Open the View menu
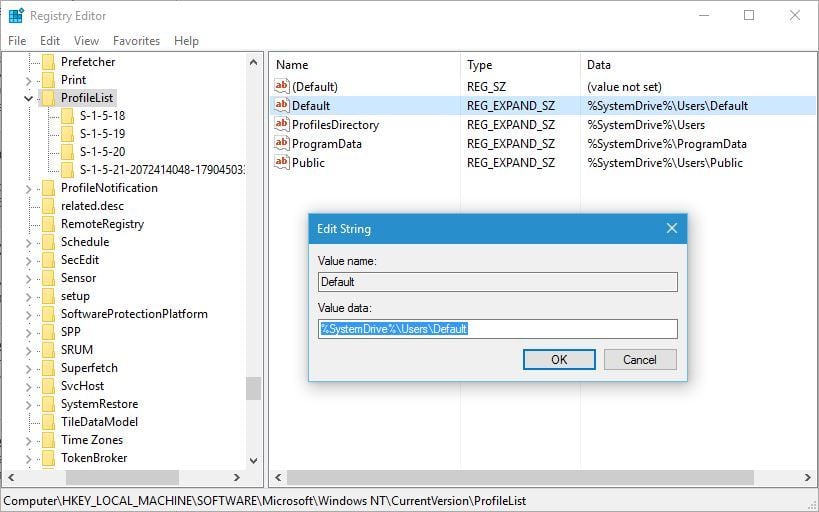The image size is (819, 512). click(x=86, y=41)
